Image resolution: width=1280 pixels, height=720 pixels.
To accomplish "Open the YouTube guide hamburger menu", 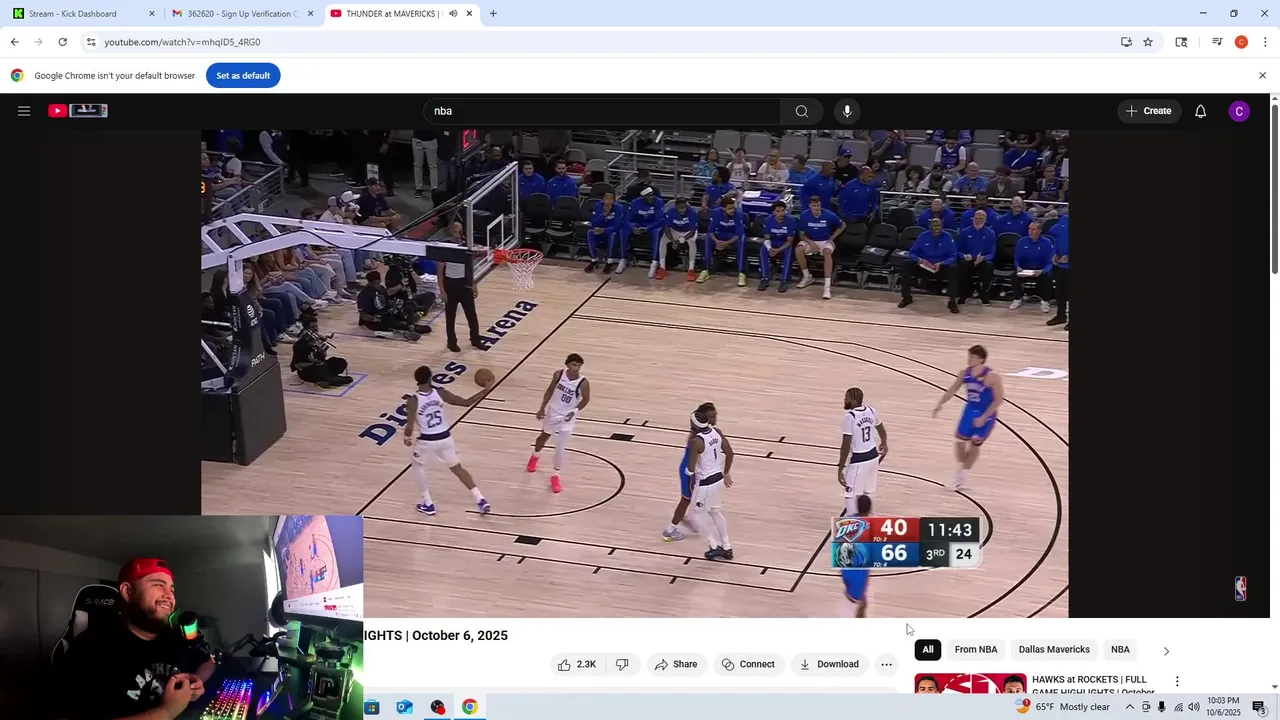I will 24,111.
